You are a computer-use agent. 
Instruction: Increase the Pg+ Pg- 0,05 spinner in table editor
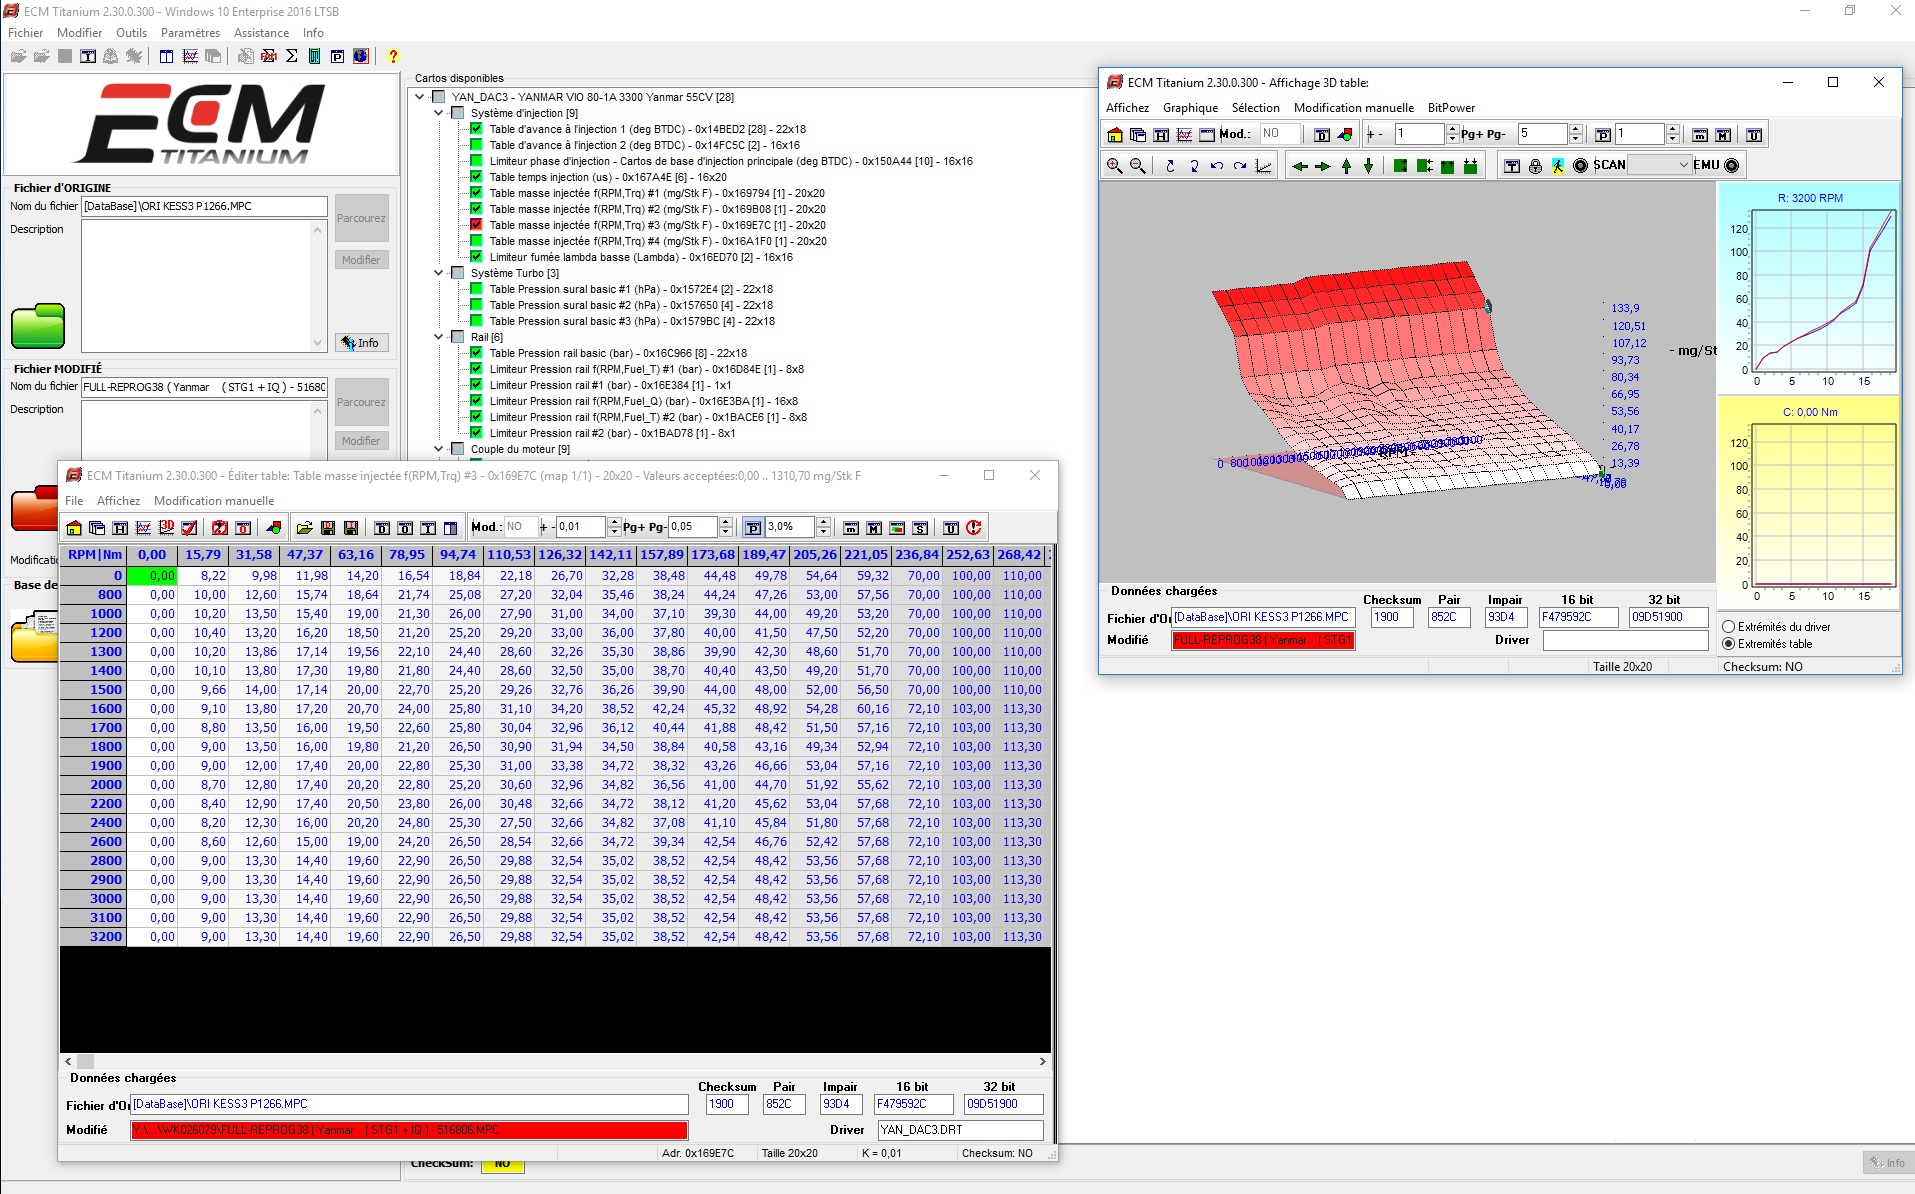(x=726, y=522)
